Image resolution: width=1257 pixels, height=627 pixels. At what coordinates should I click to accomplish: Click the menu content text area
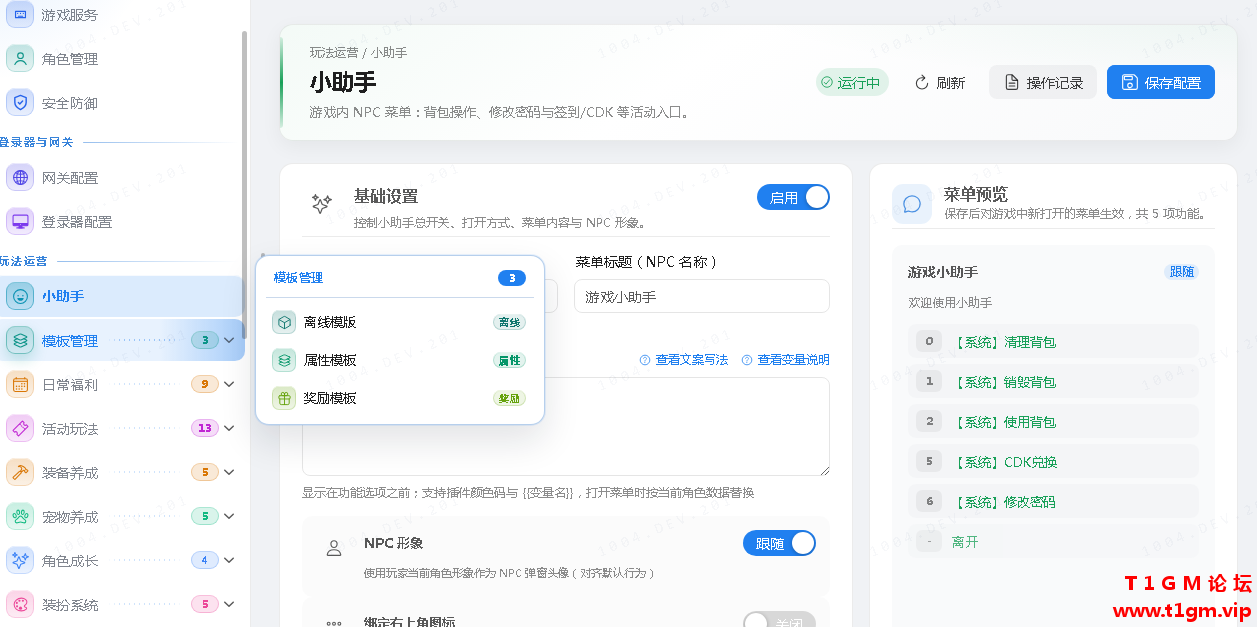coord(566,426)
